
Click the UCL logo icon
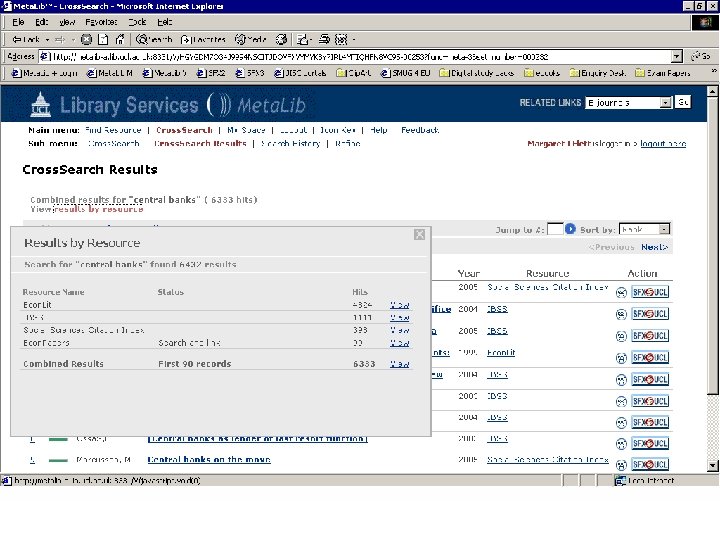(x=40, y=105)
